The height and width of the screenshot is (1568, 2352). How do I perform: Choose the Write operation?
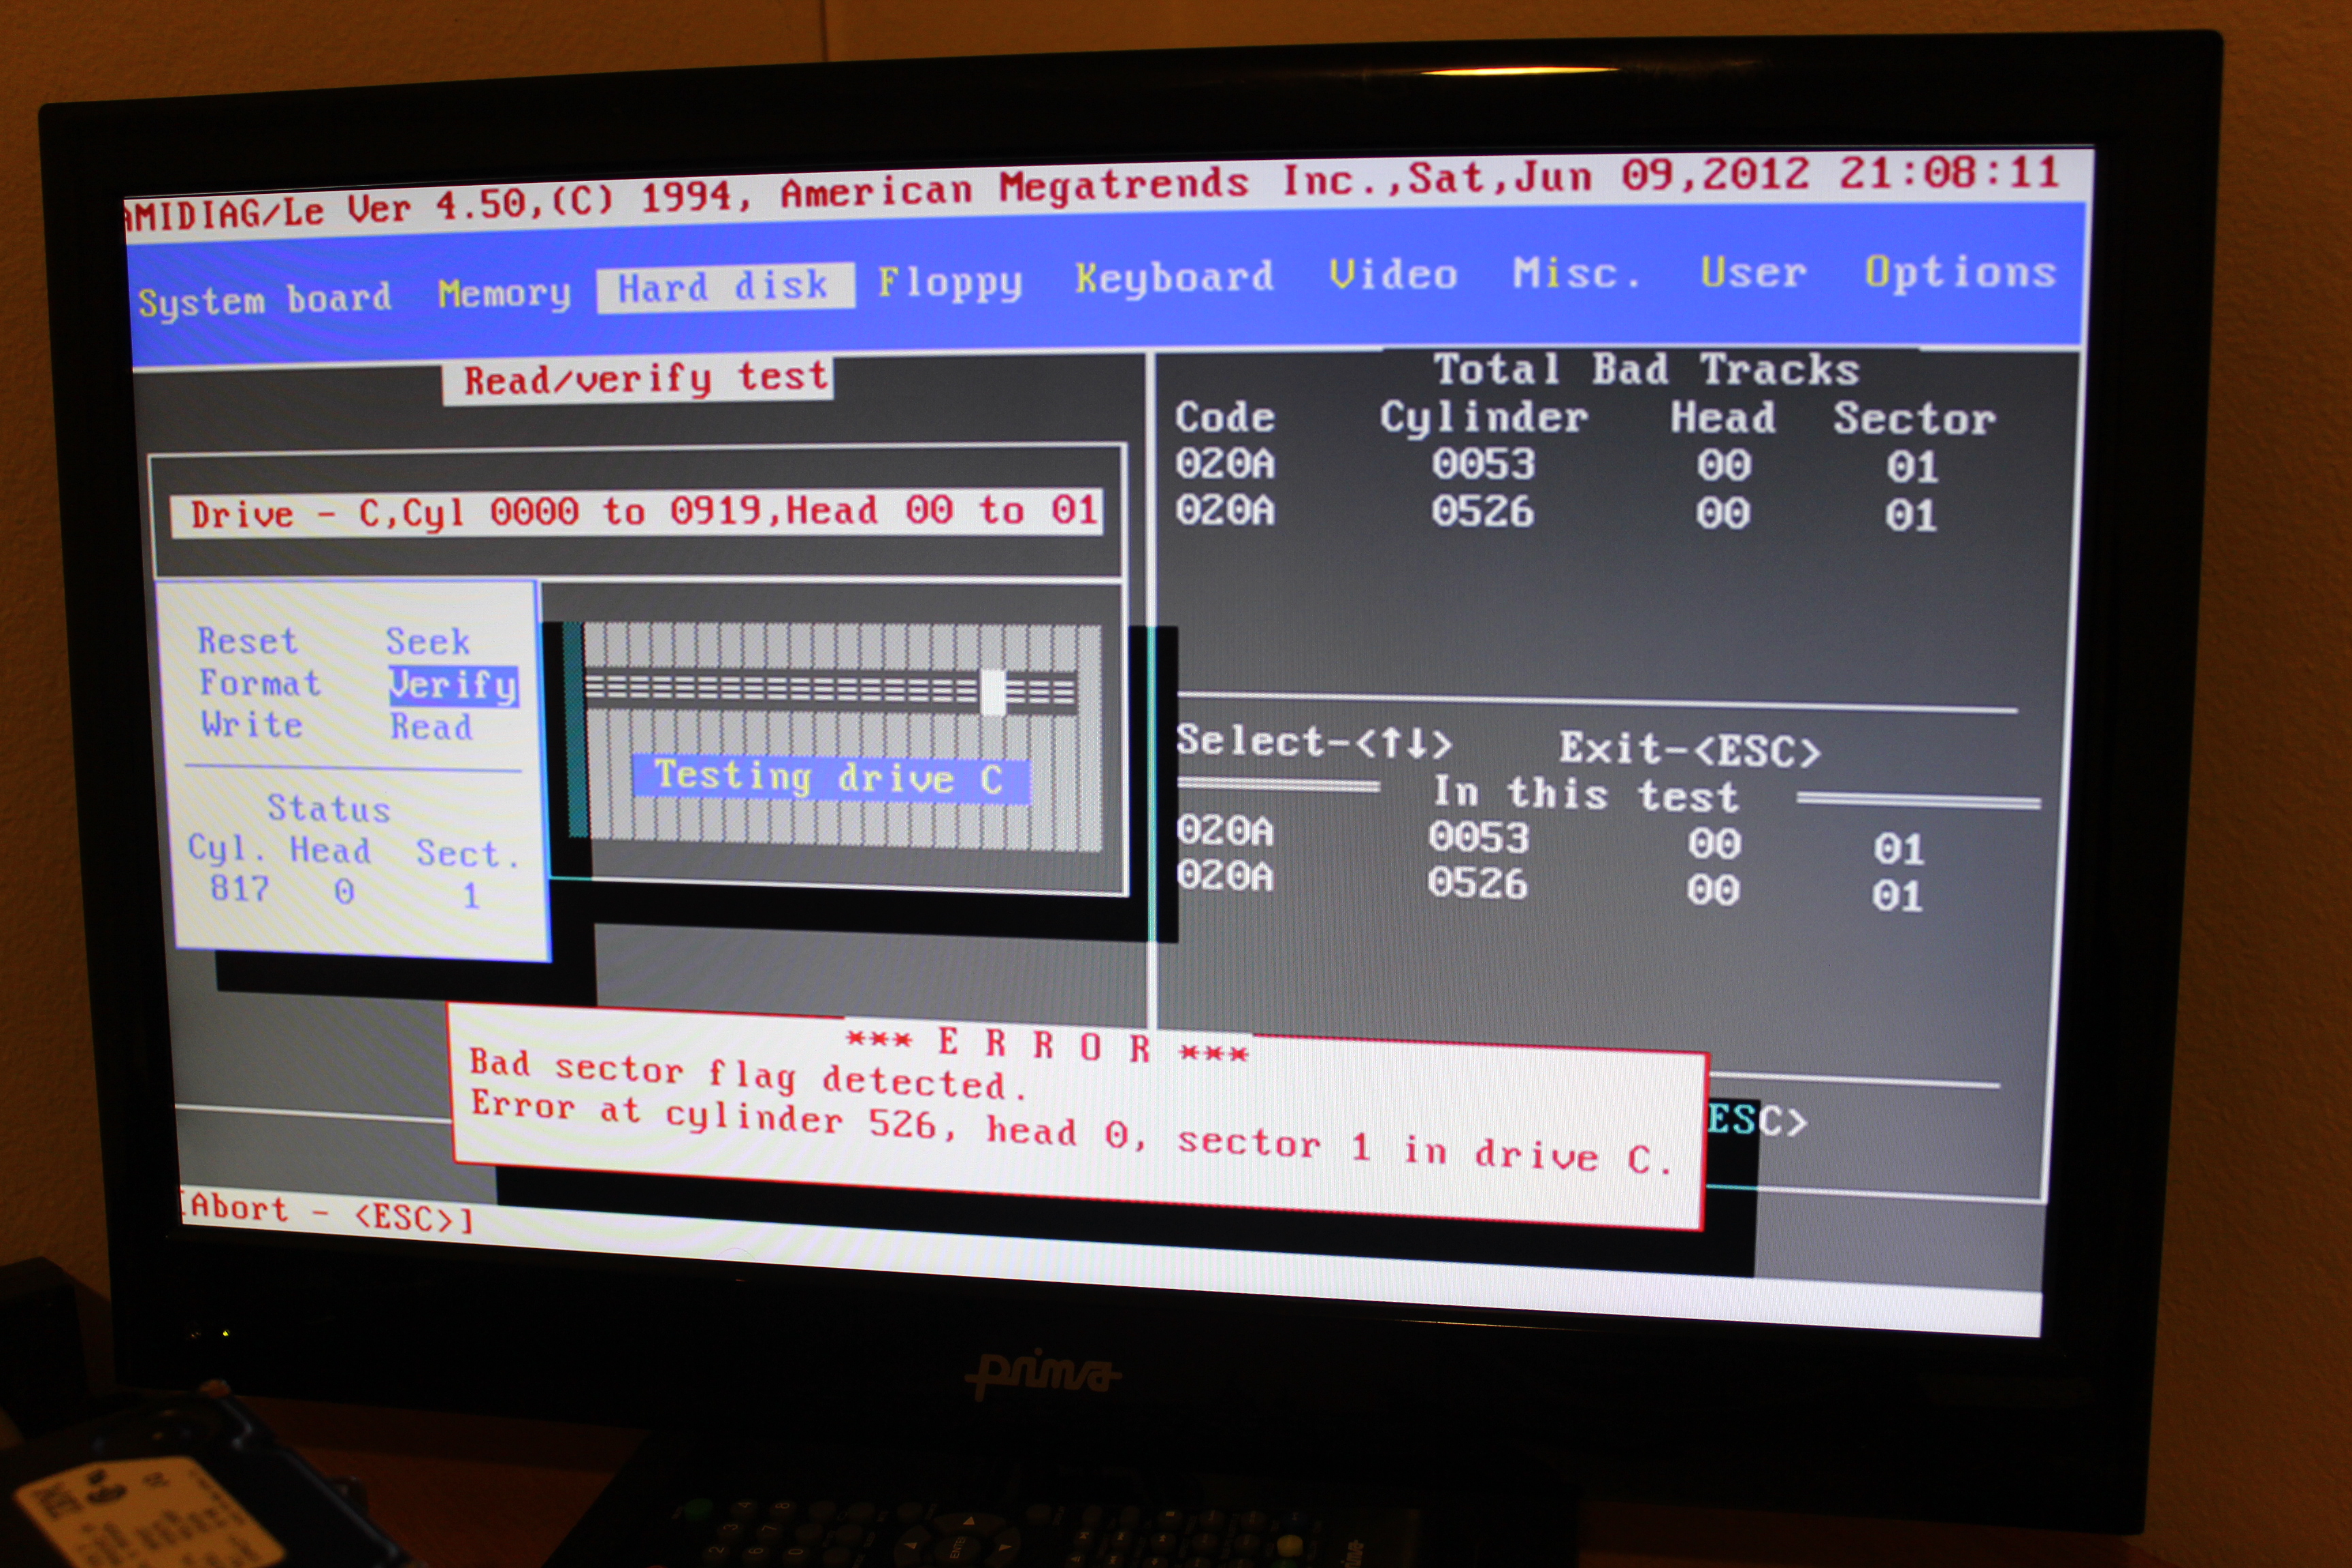(x=252, y=724)
